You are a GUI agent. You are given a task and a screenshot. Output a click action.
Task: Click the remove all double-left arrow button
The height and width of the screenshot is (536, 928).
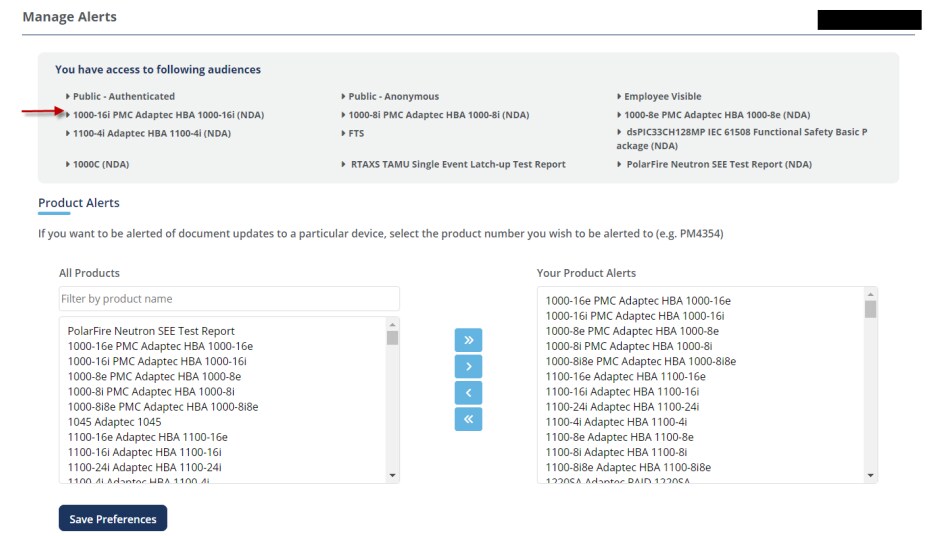coord(468,418)
